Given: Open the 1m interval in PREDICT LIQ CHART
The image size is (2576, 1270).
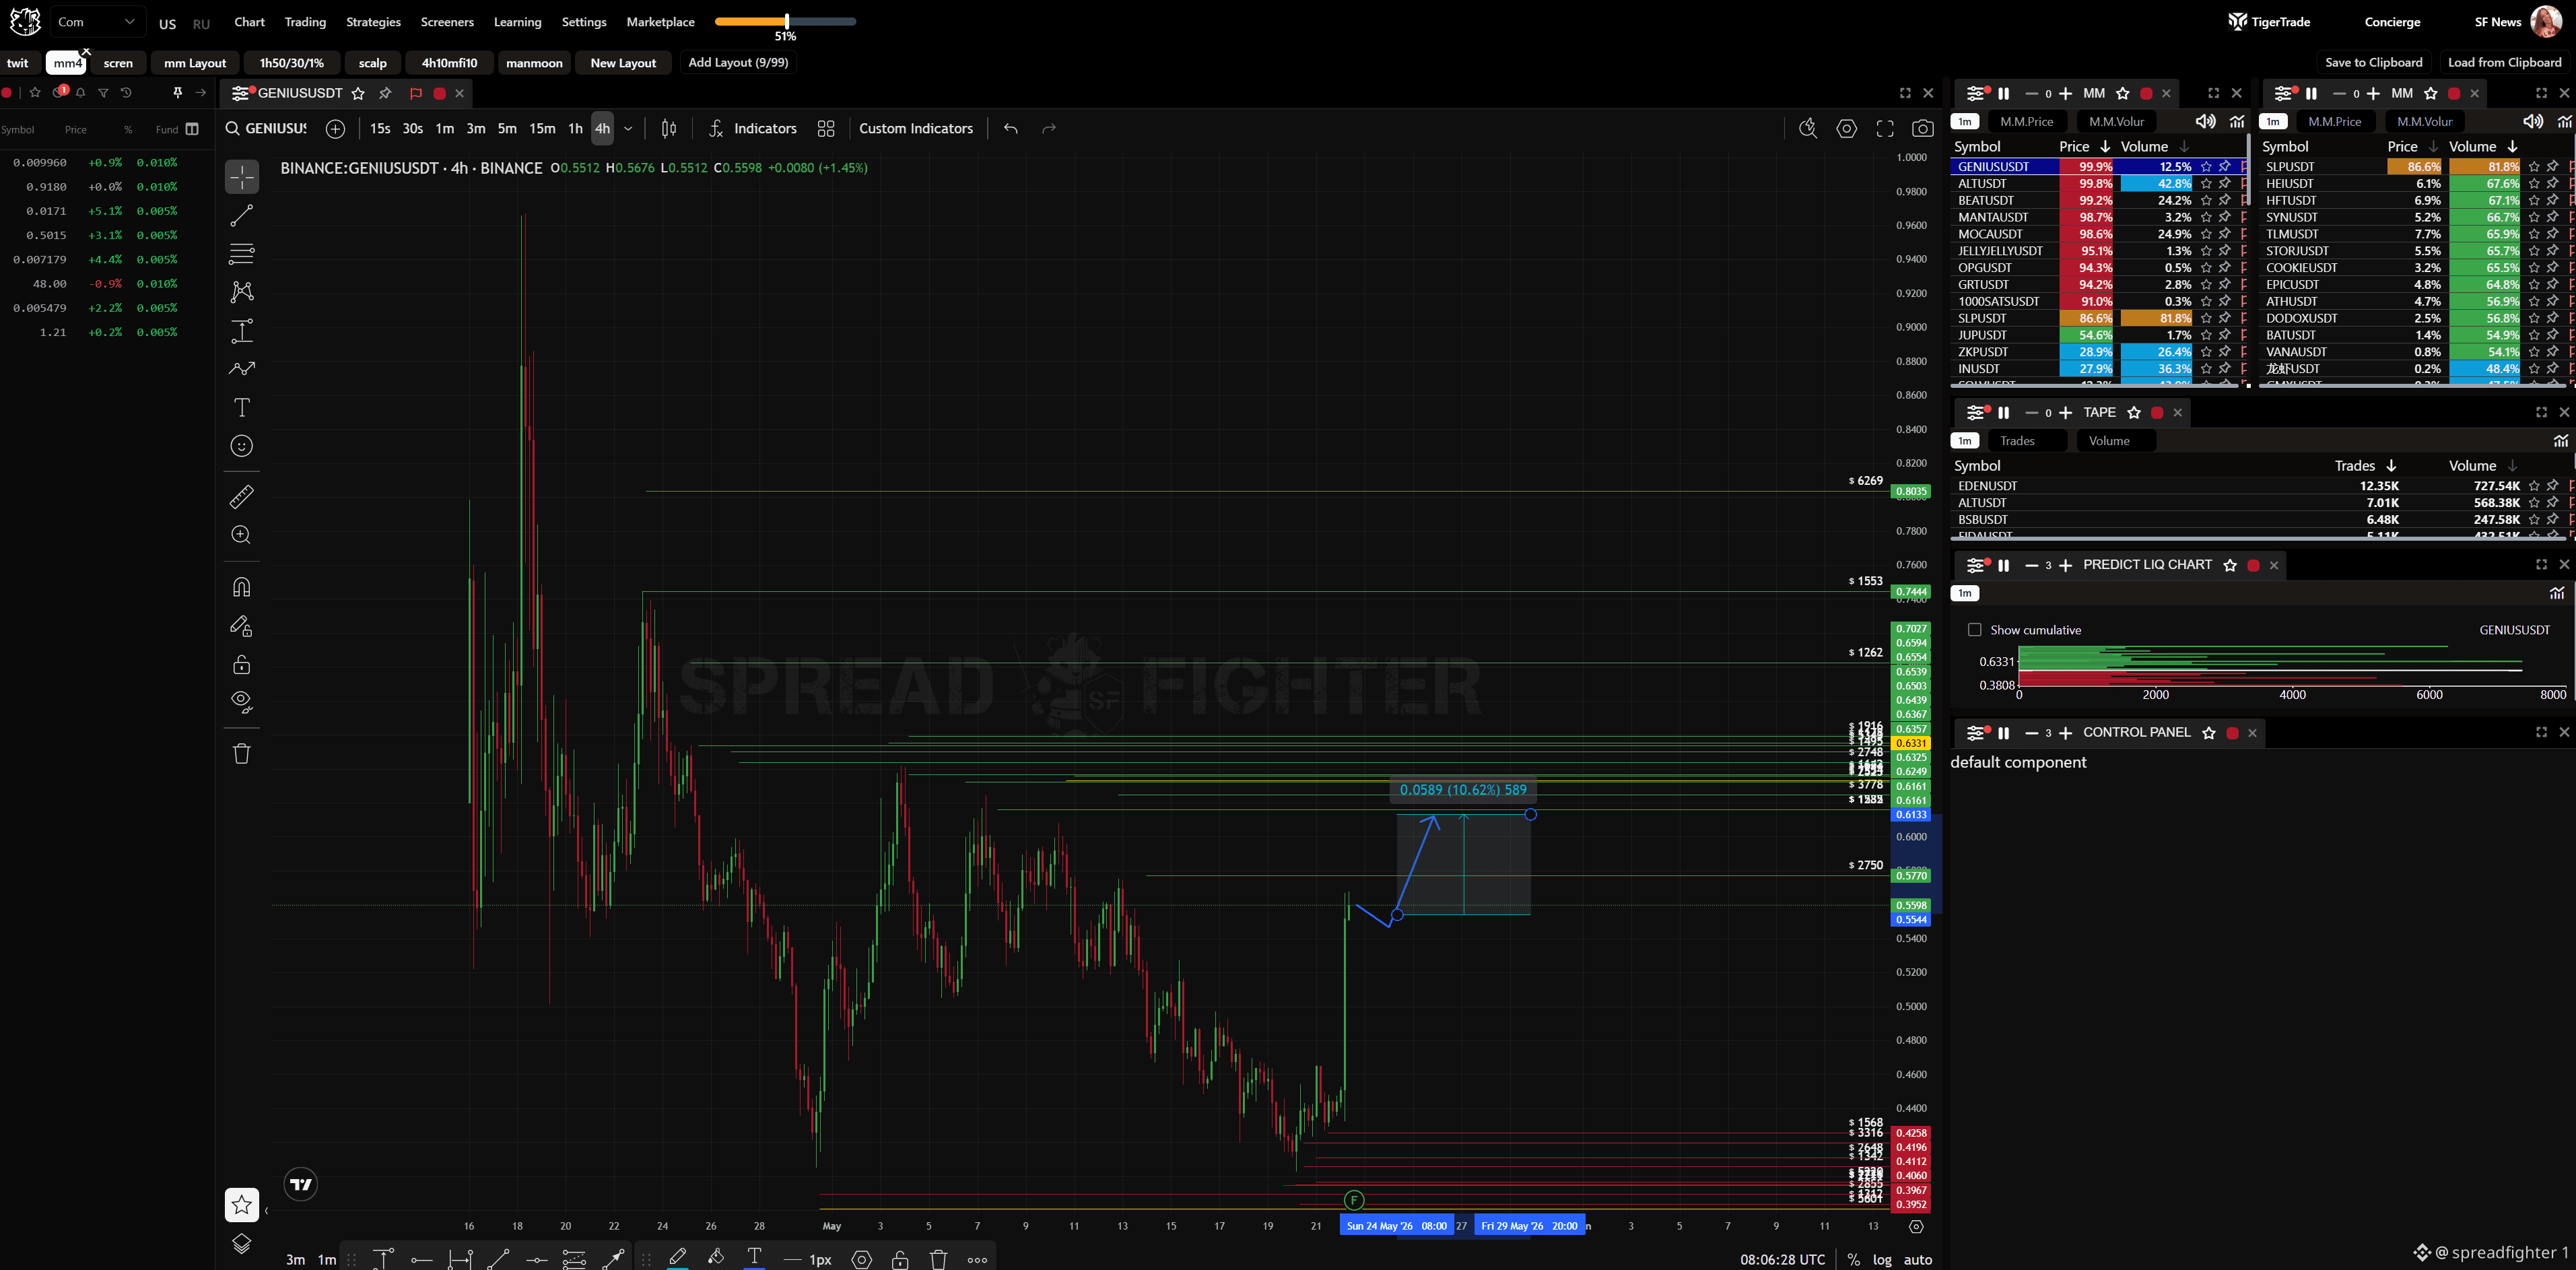Looking at the screenshot, I should 1965,593.
